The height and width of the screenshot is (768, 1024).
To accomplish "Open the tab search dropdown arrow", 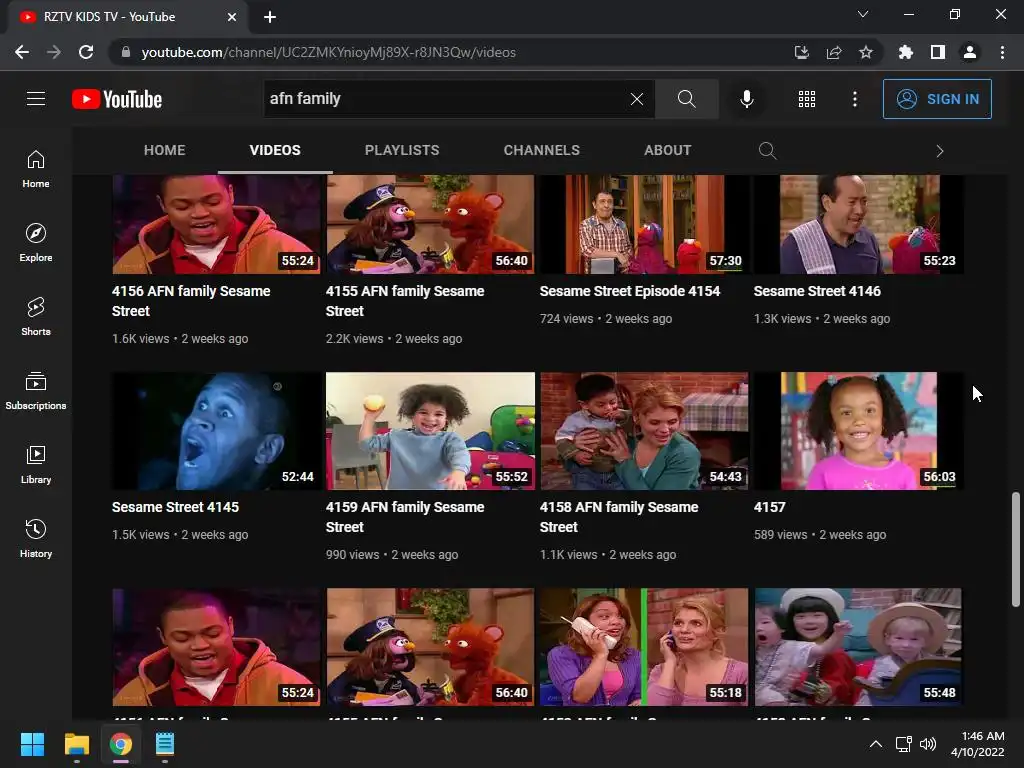I will point(863,14).
